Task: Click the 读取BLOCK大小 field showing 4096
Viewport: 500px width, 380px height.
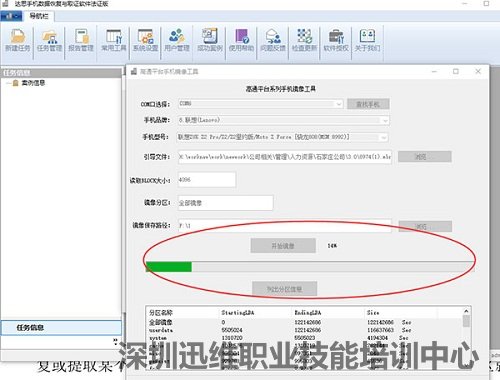Action: point(207,180)
